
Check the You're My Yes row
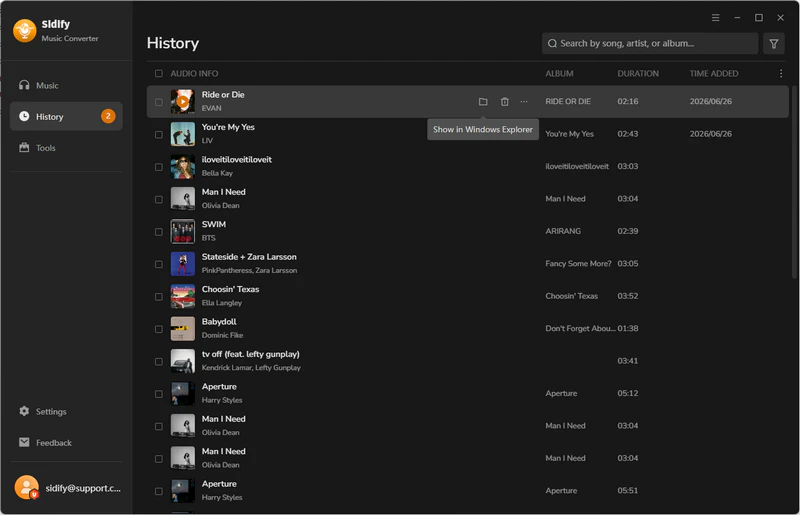[x=159, y=135]
